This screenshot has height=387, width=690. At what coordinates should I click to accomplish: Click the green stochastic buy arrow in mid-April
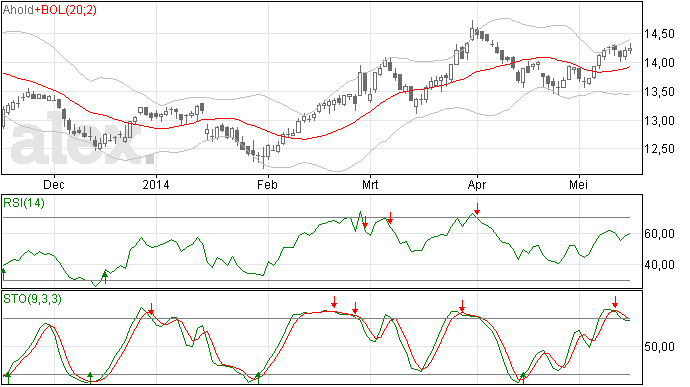coord(523,378)
